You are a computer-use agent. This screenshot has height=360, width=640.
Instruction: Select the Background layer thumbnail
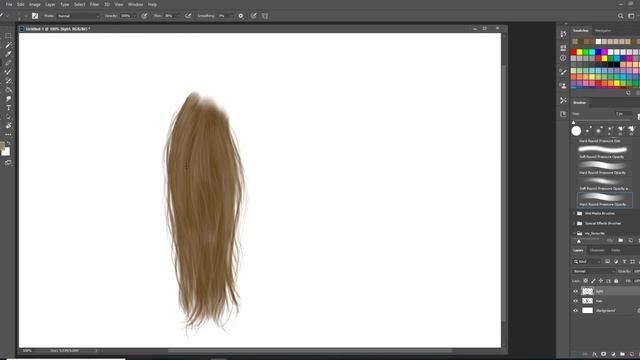coord(587,311)
